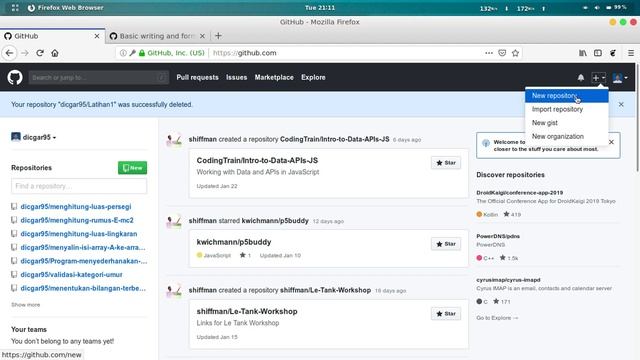The height and width of the screenshot is (360, 640).
Task: Focus the Search or jump to field
Action: coord(99,77)
